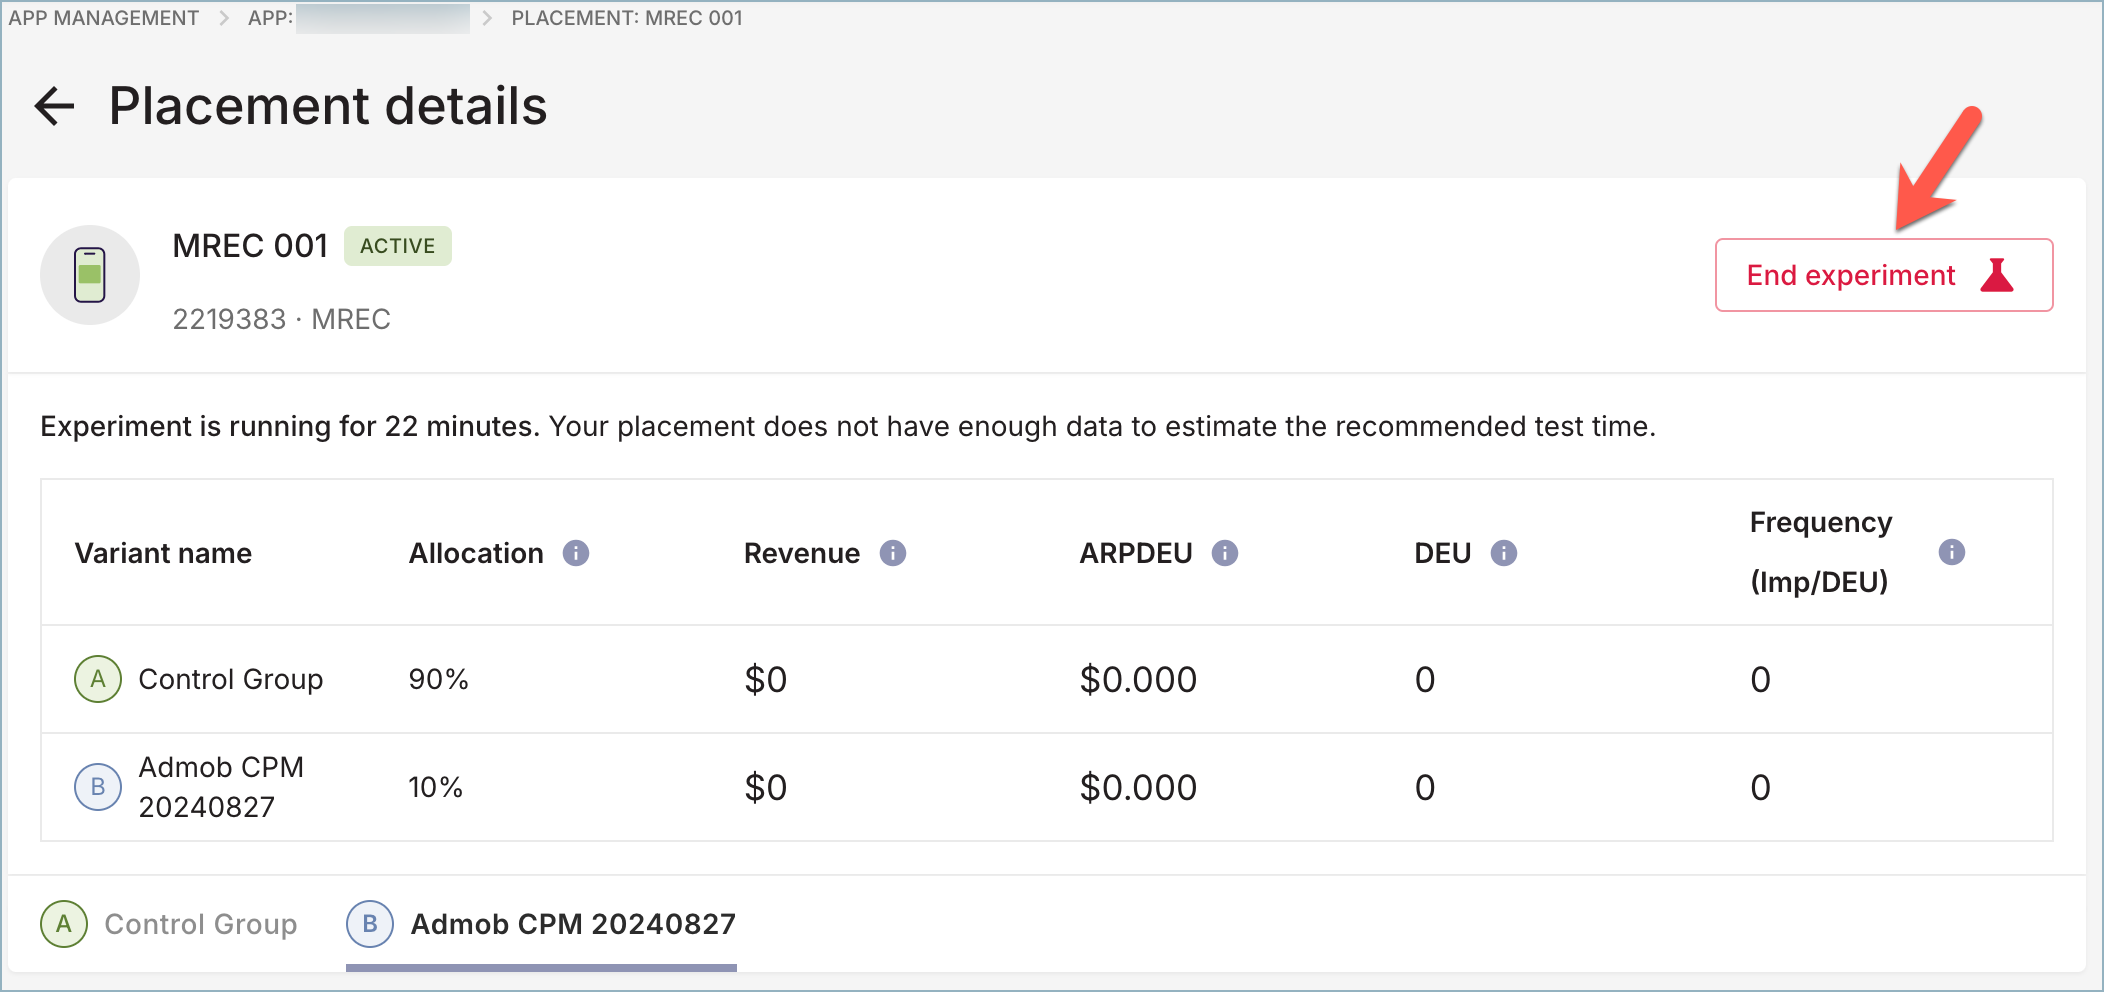Select the Admob CPM 20240827 tab
The height and width of the screenshot is (992, 2104).
(x=542, y=924)
